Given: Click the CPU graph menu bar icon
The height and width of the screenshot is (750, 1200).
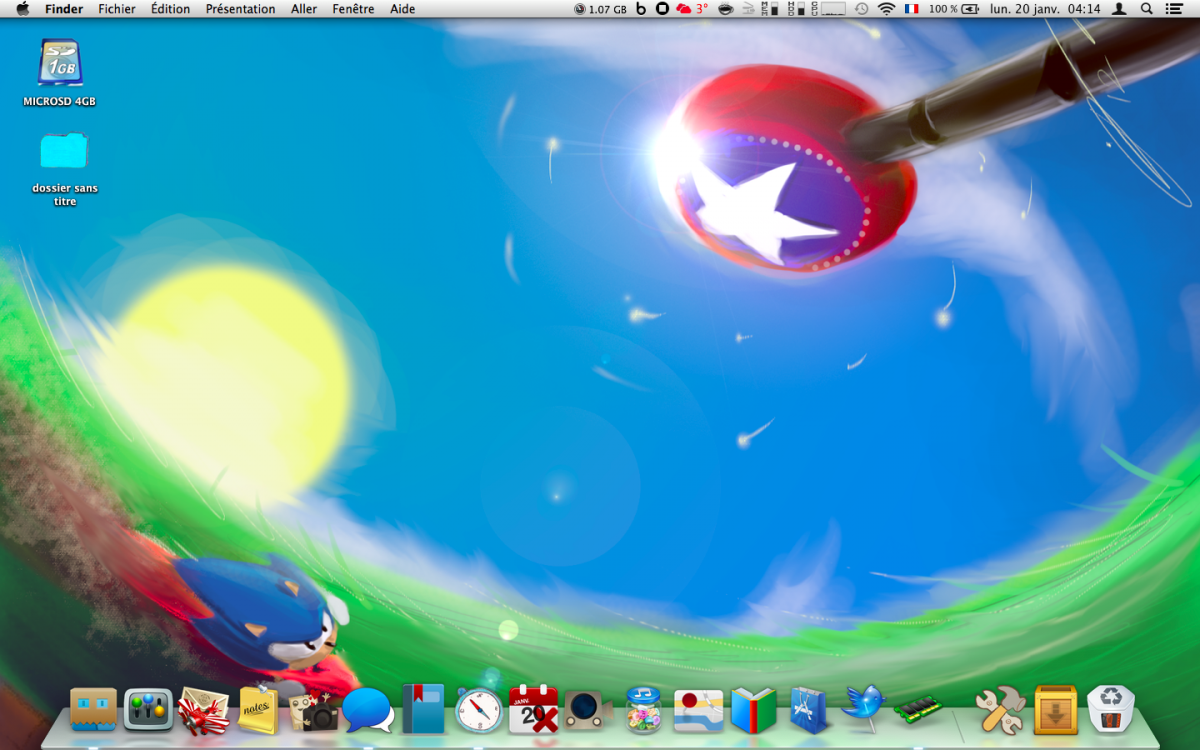Looking at the screenshot, I should 827,9.
